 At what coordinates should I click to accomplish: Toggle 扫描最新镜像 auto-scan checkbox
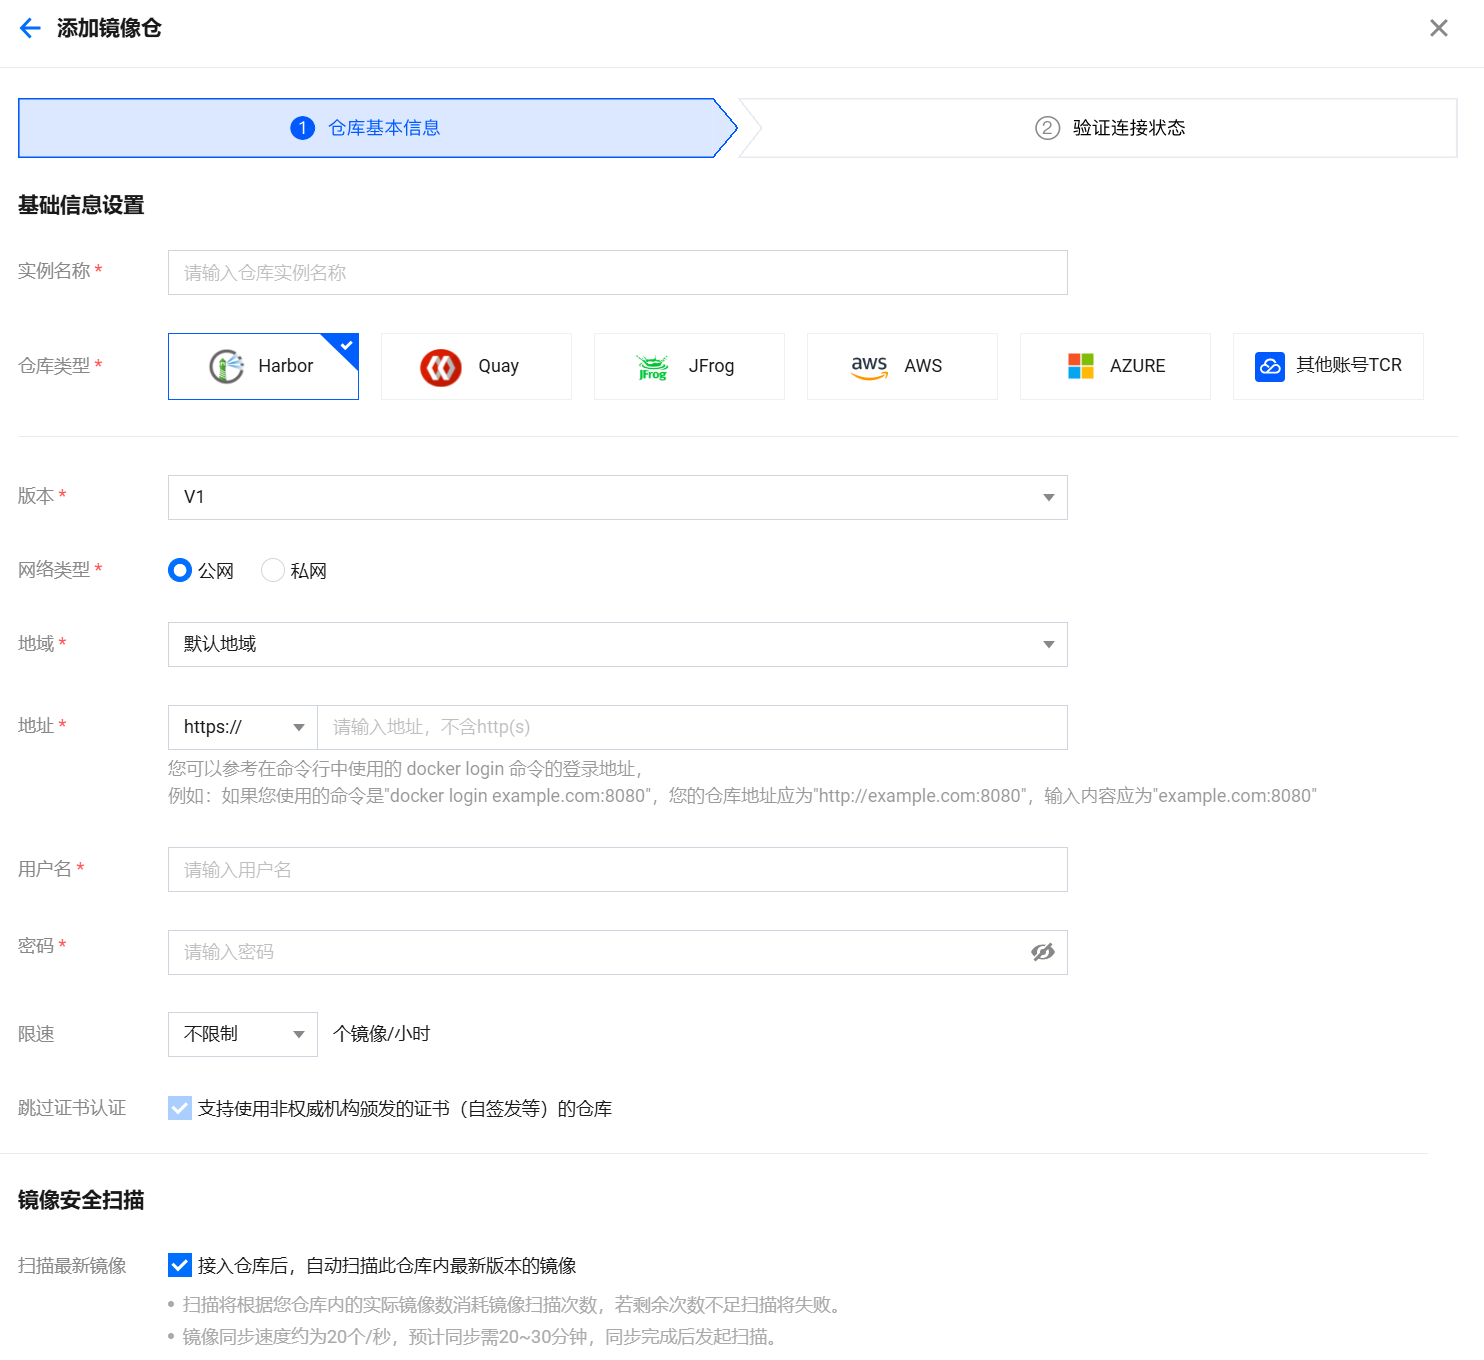click(180, 1266)
